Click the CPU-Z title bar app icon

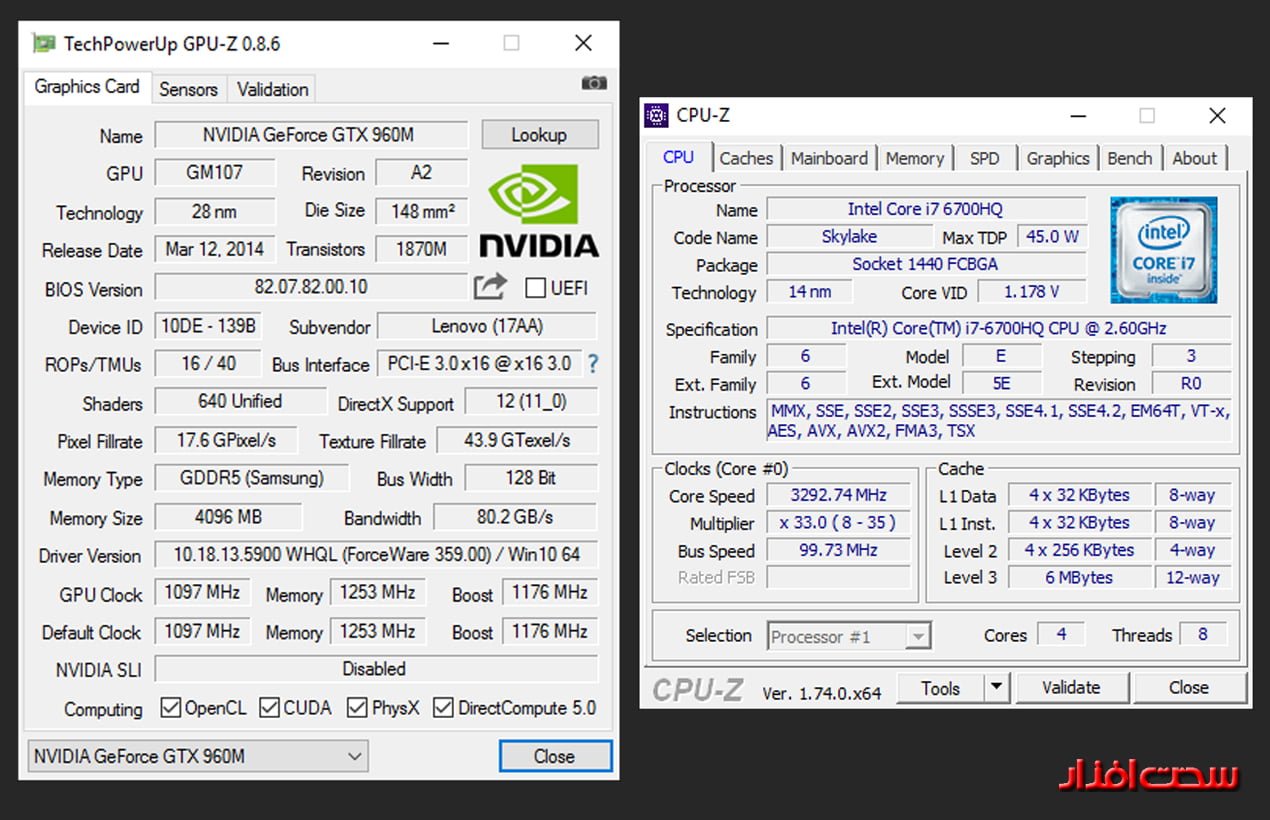656,115
